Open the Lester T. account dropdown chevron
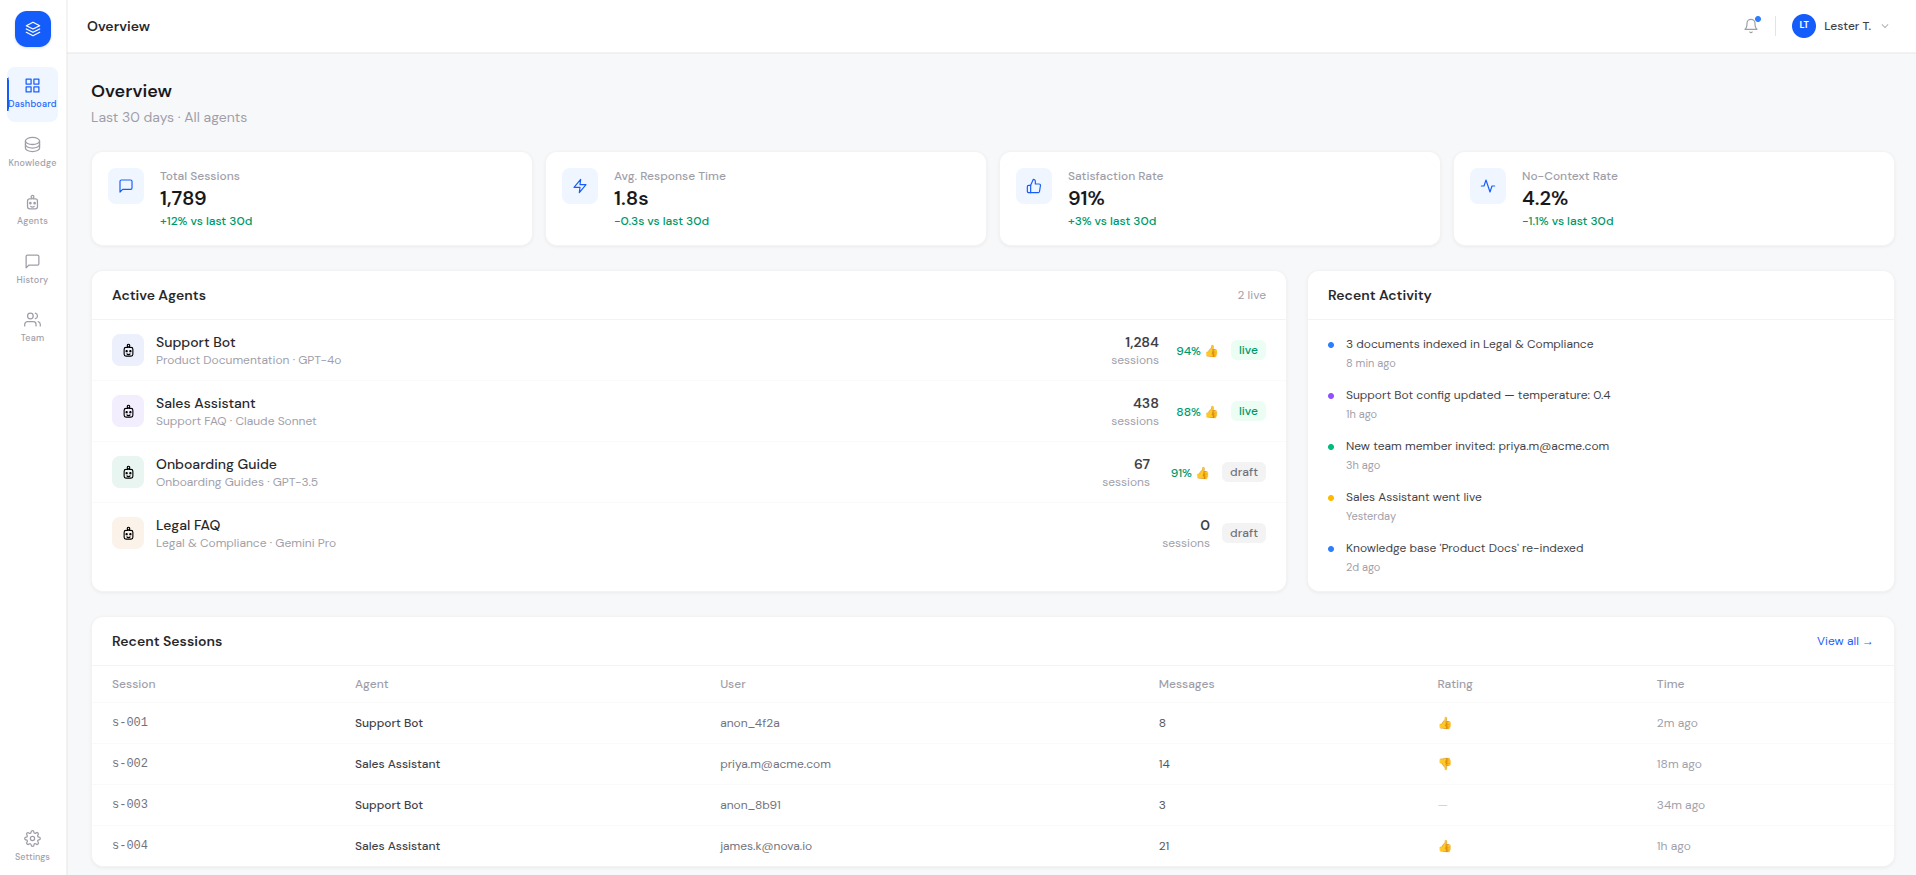 (x=1885, y=26)
